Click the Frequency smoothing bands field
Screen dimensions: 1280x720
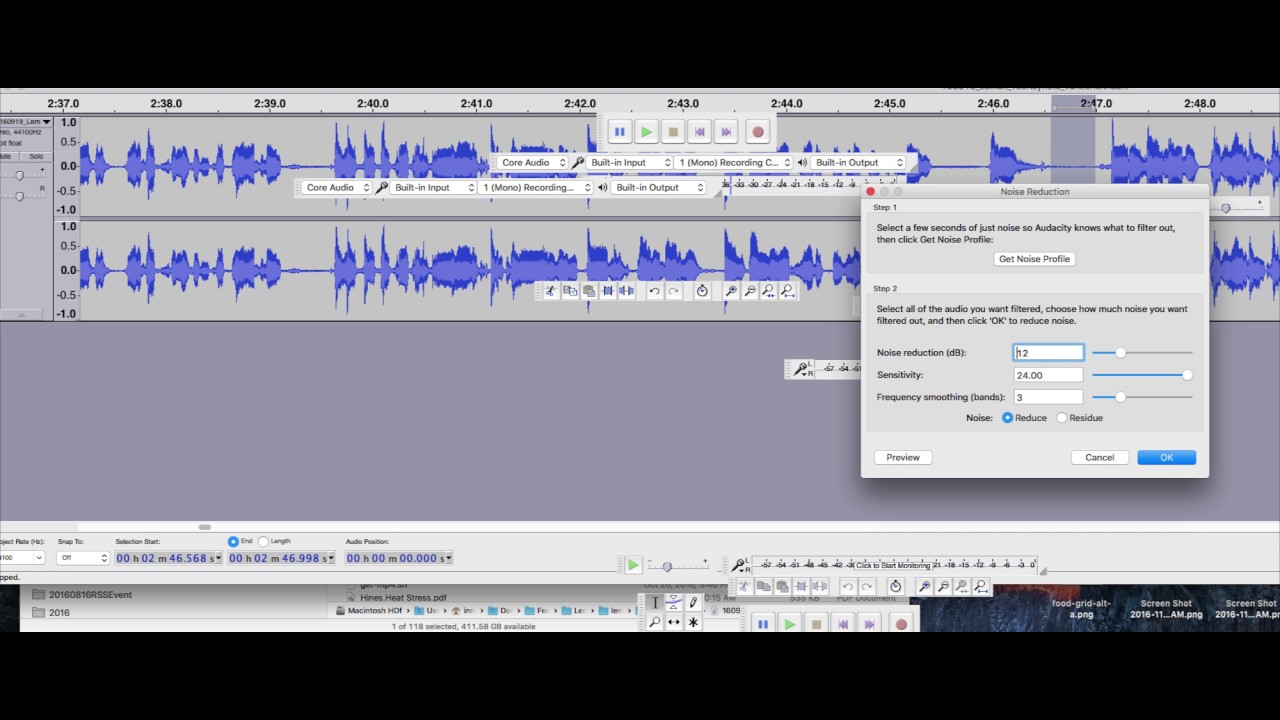pyautogui.click(x=1048, y=397)
